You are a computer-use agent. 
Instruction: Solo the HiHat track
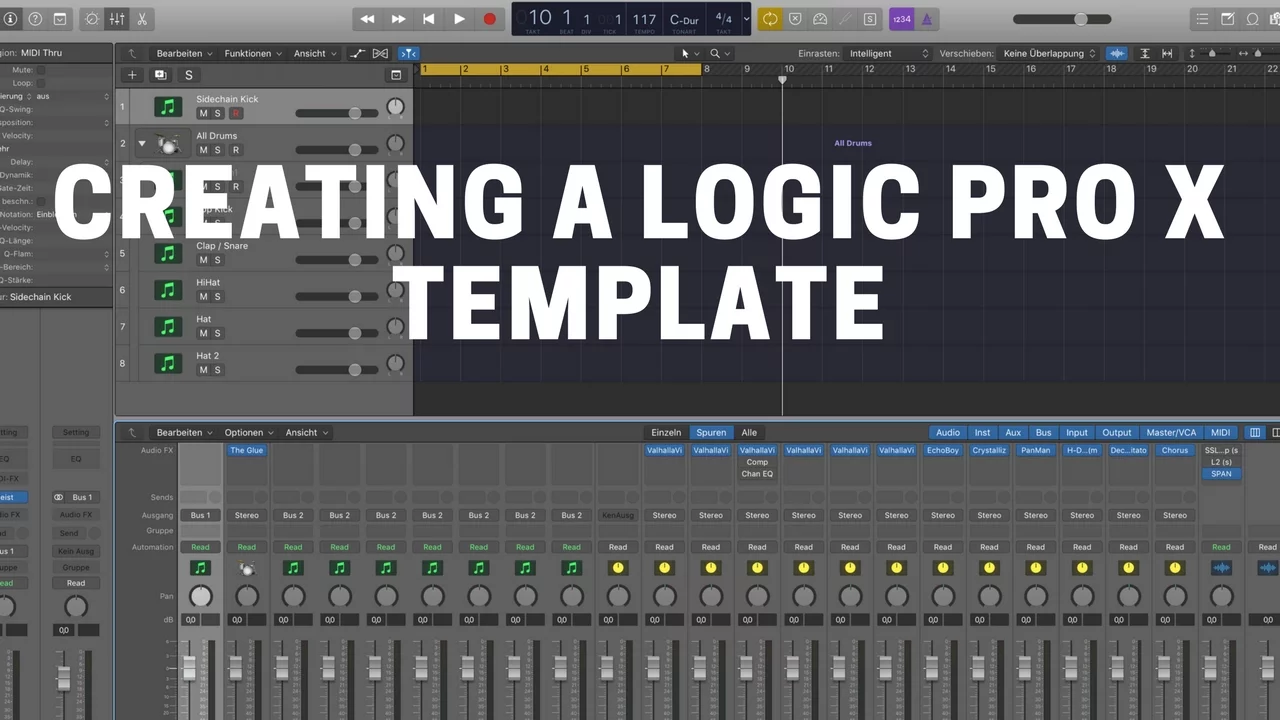[x=218, y=297]
